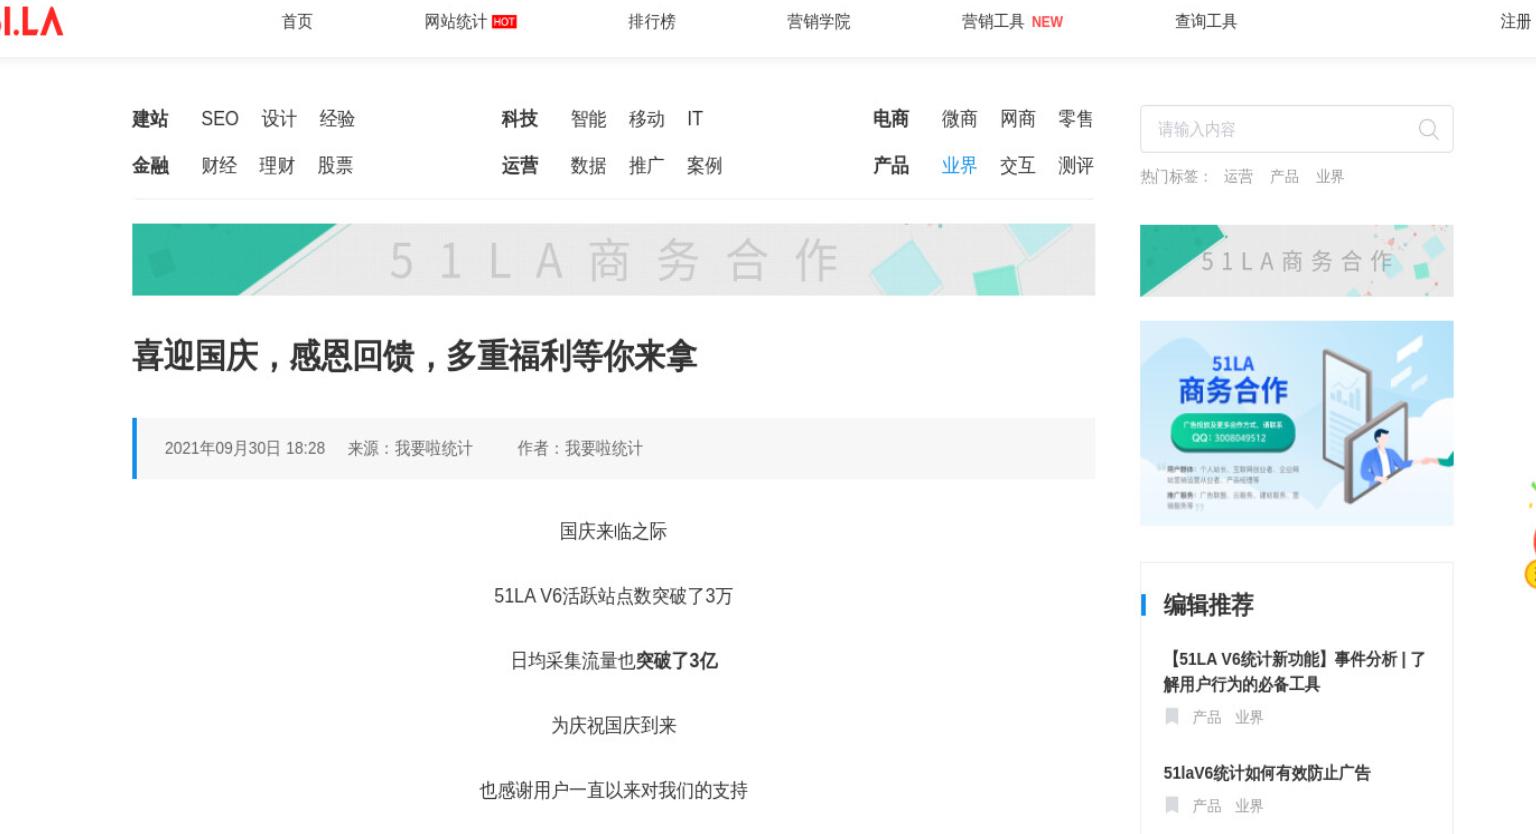Click 业界 tag under 事件分析 article
This screenshot has height=834, width=1536.
point(1249,717)
